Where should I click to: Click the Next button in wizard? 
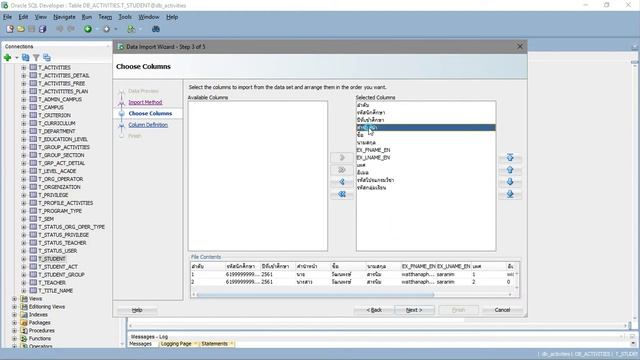[414, 310]
